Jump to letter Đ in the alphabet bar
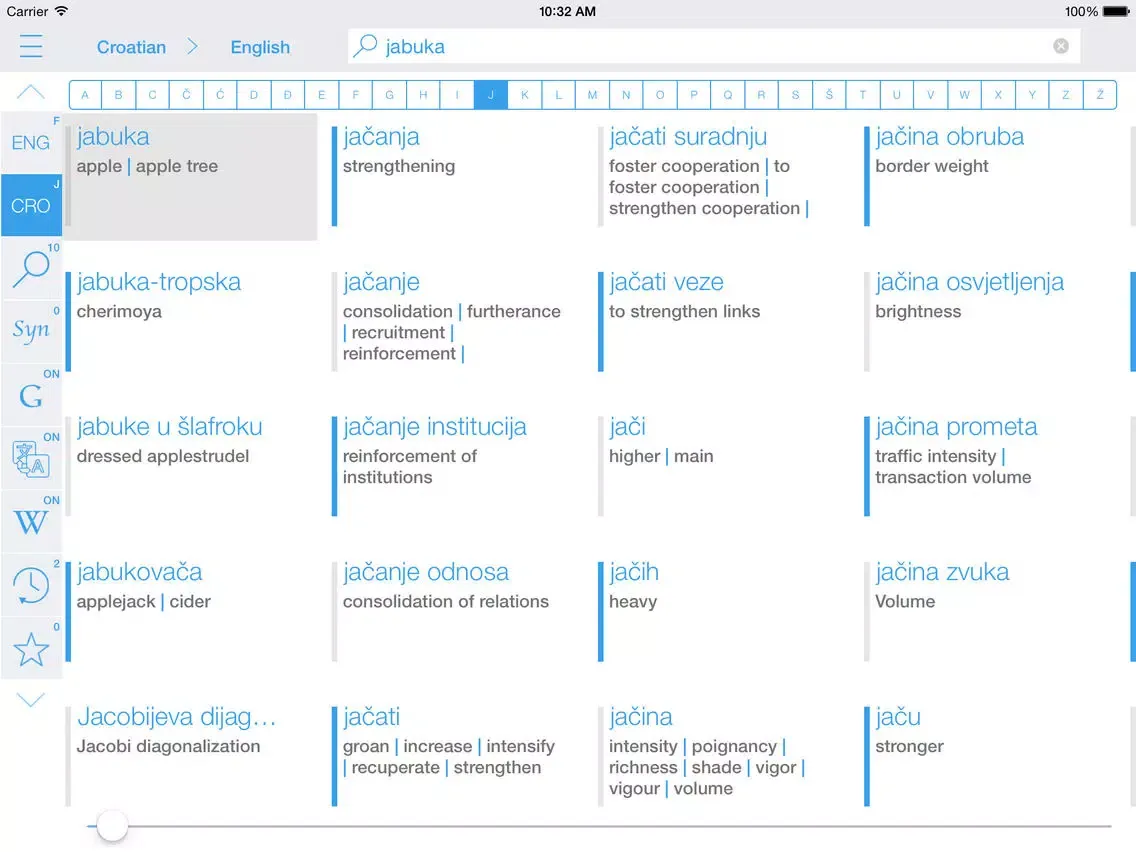Viewport: 1136px width, 852px height. tap(288, 95)
